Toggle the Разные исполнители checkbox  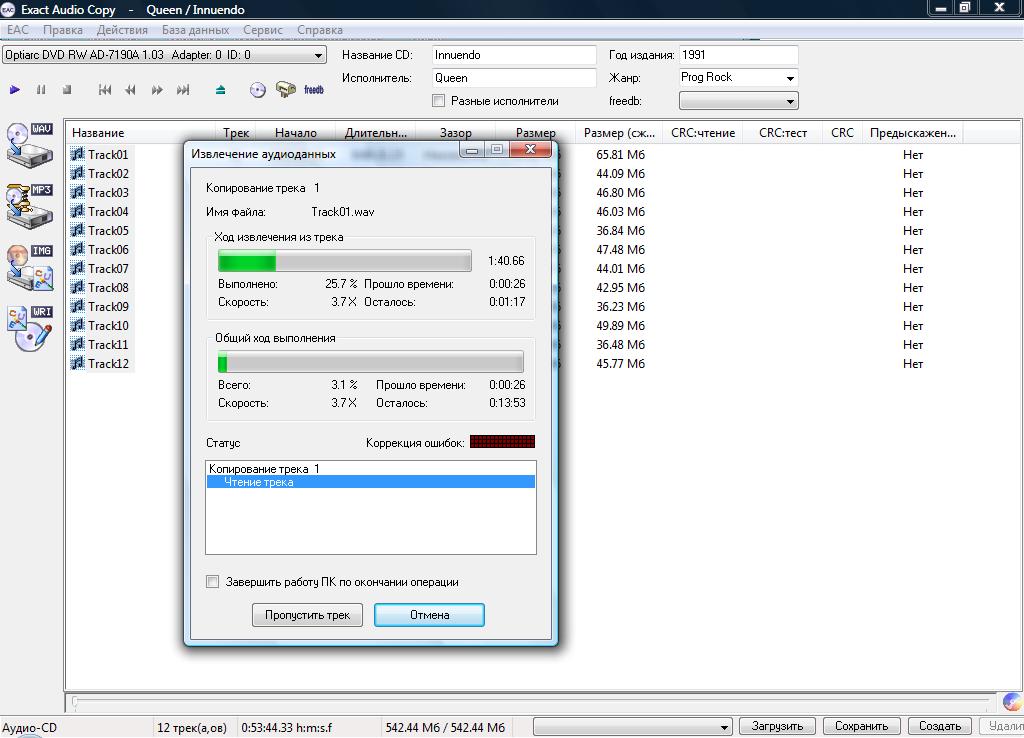[438, 101]
